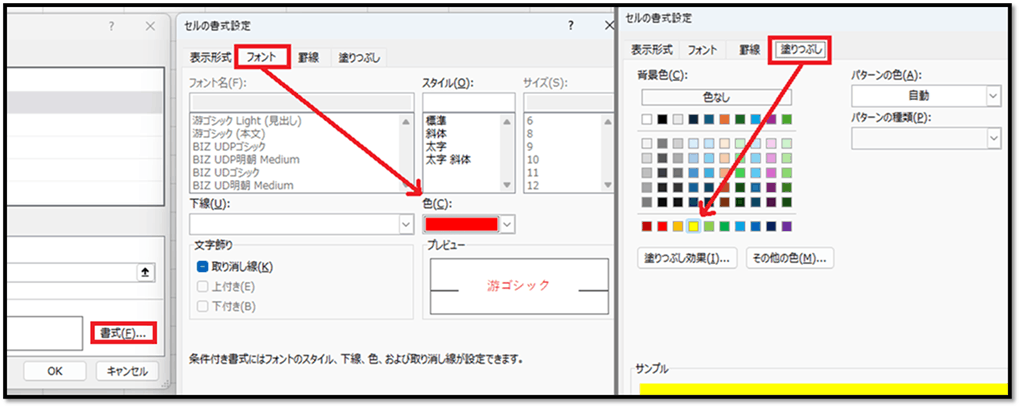Screen dimensions: 1020x407
Task: Expand the パターンの種類(P) pattern type dropdown
Action: click(x=992, y=138)
